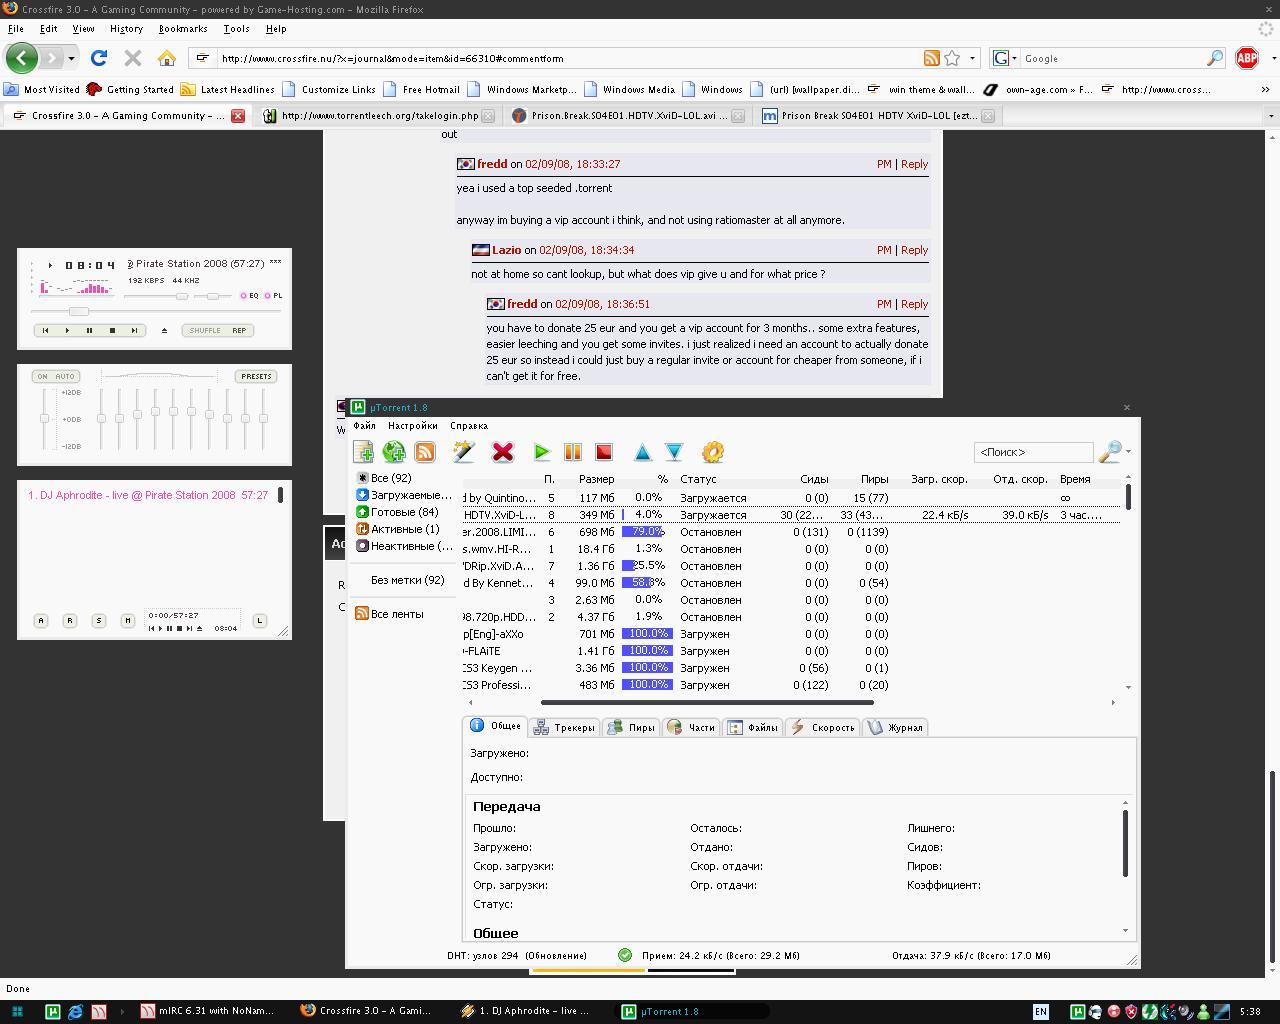Image resolution: width=1280 pixels, height=1024 pixels.
Task: Pause playback in main player window
Action: 89,330
